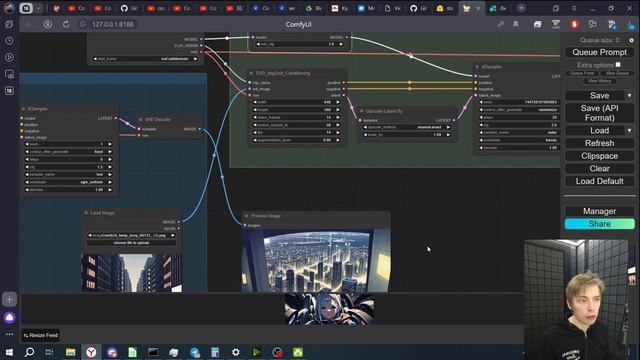Increase seed in left KSampler node
640x360 pixels.
pos(109,144)
